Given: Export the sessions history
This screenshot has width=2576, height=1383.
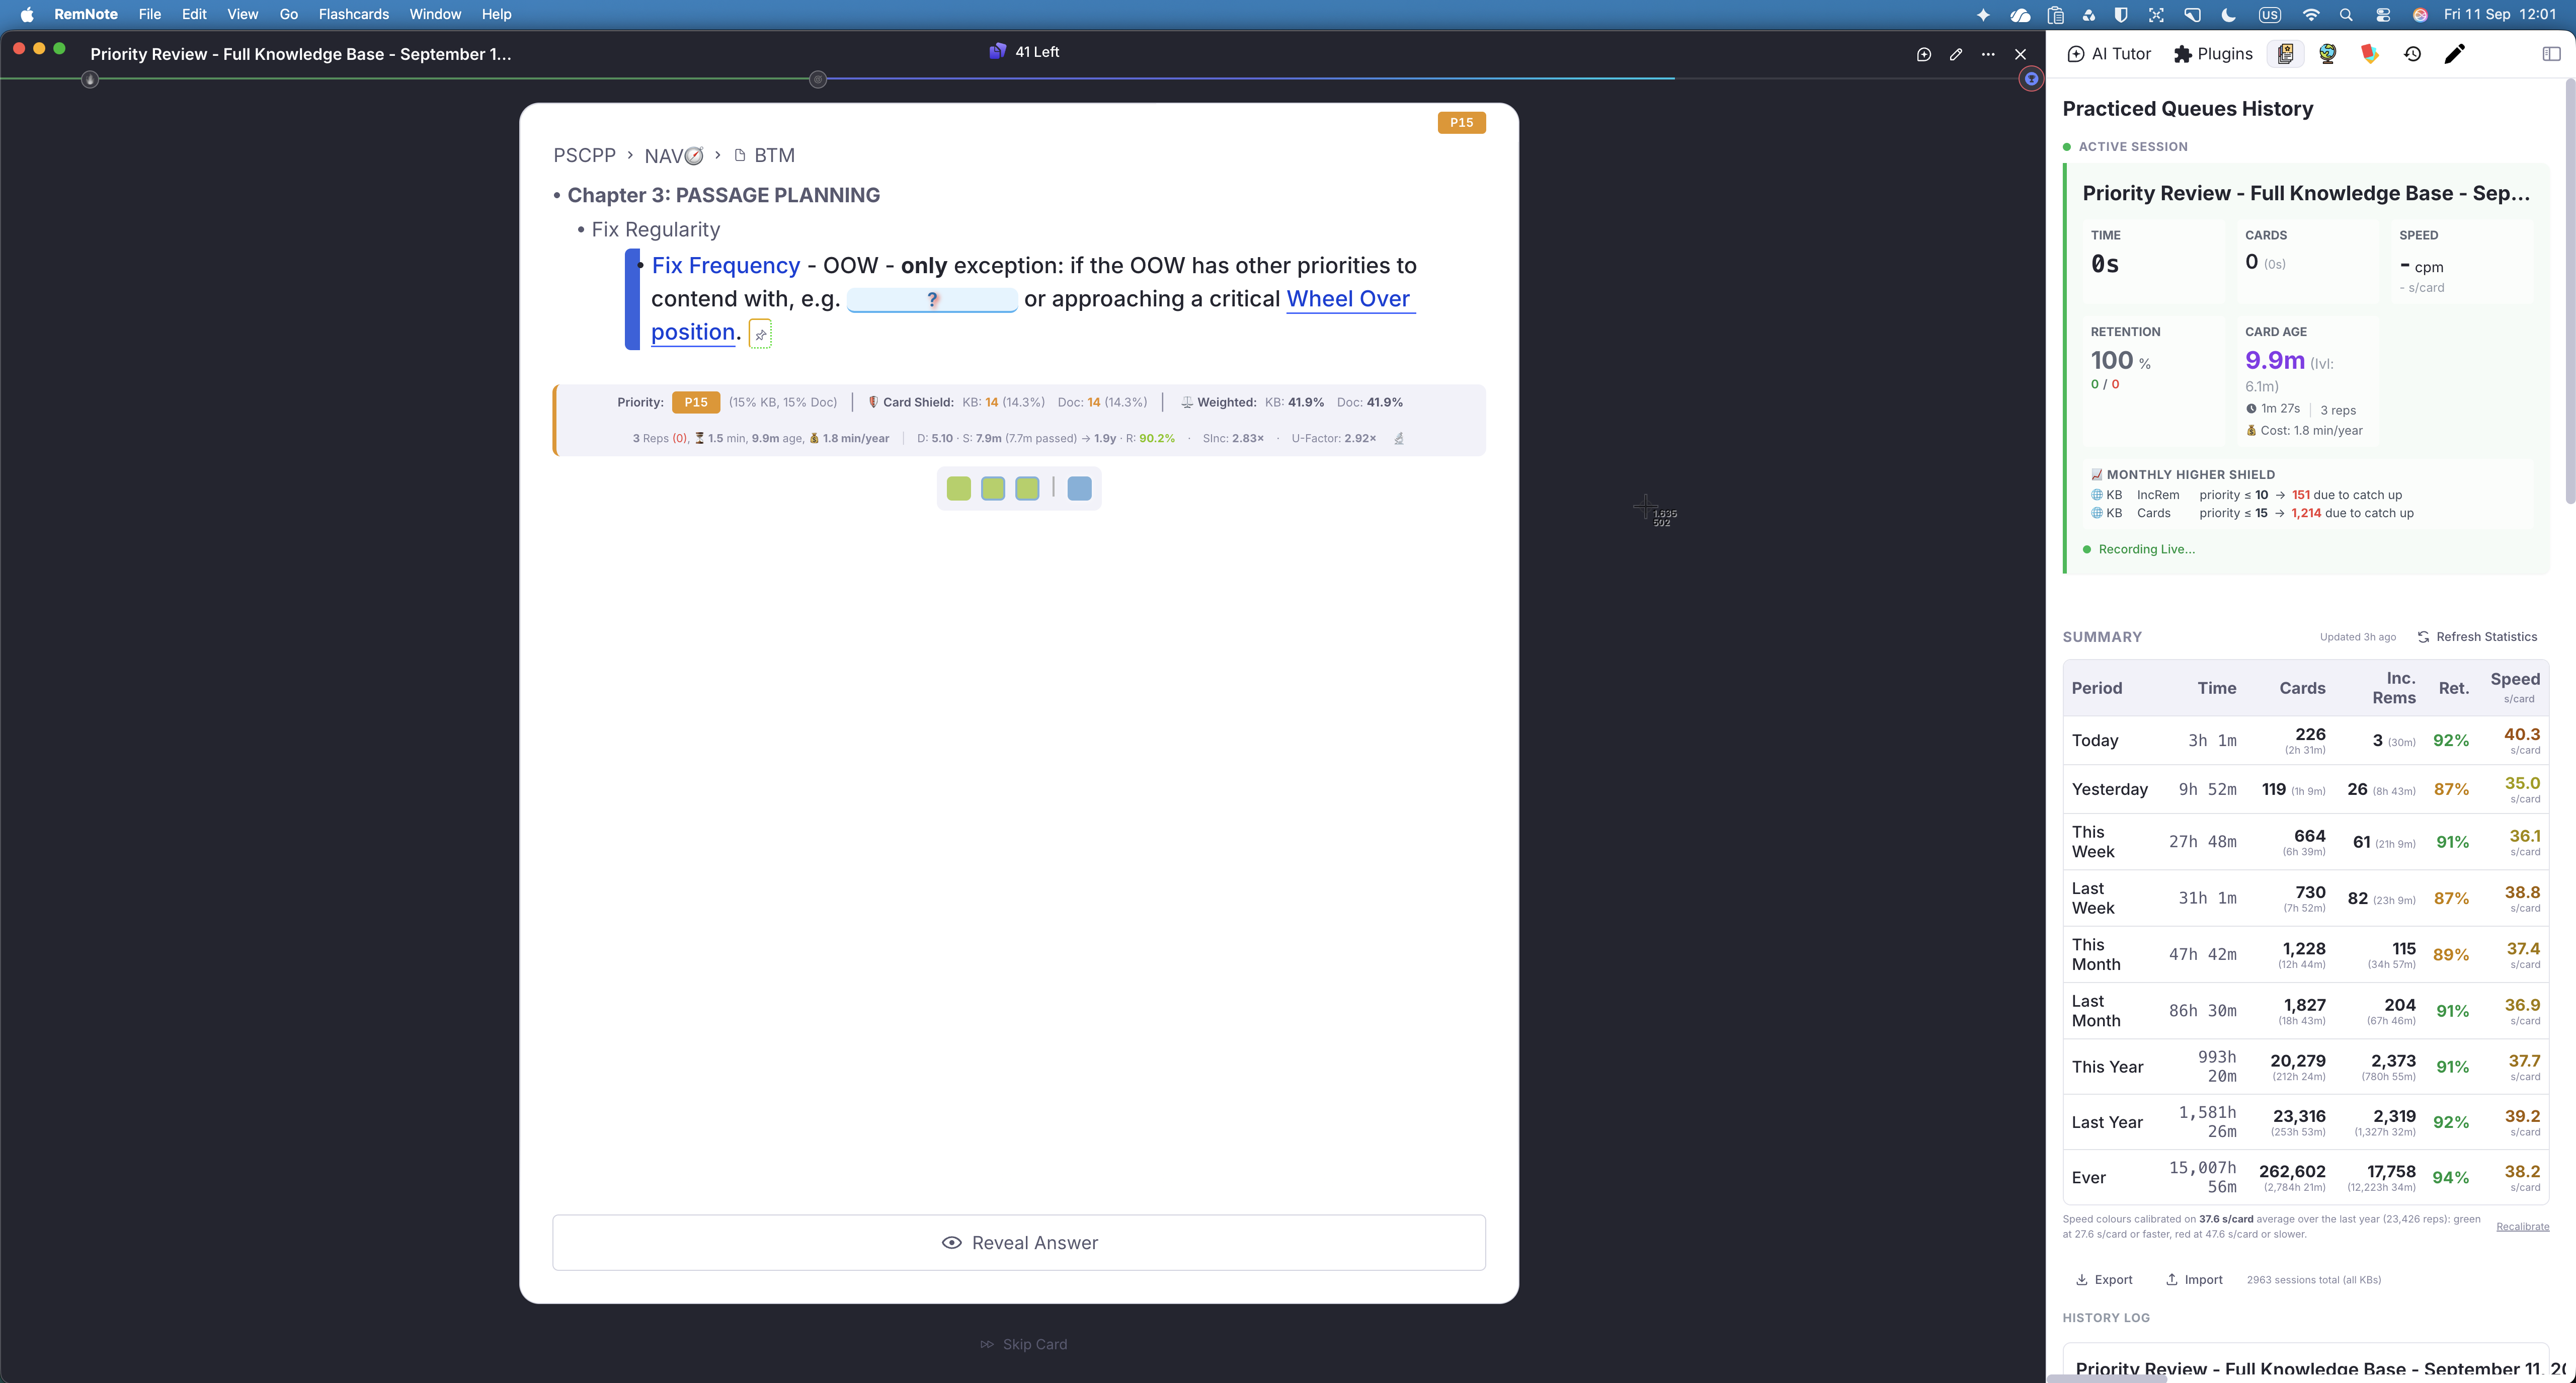Looking at the screenshot, I should click(x=2104, y=1279).
